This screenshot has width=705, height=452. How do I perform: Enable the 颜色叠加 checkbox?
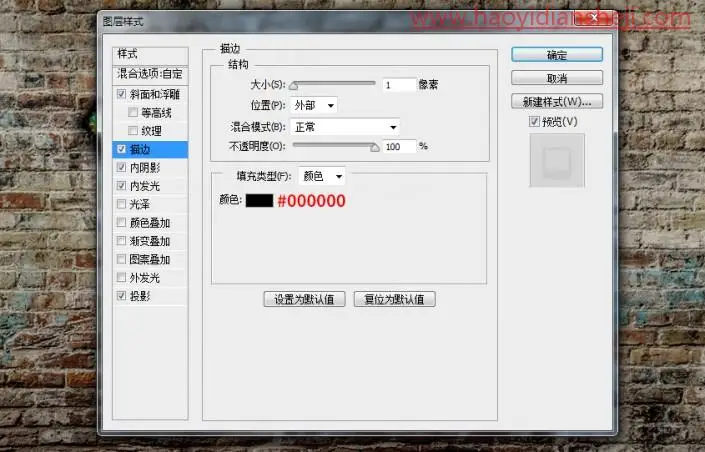tap(121, 223)
